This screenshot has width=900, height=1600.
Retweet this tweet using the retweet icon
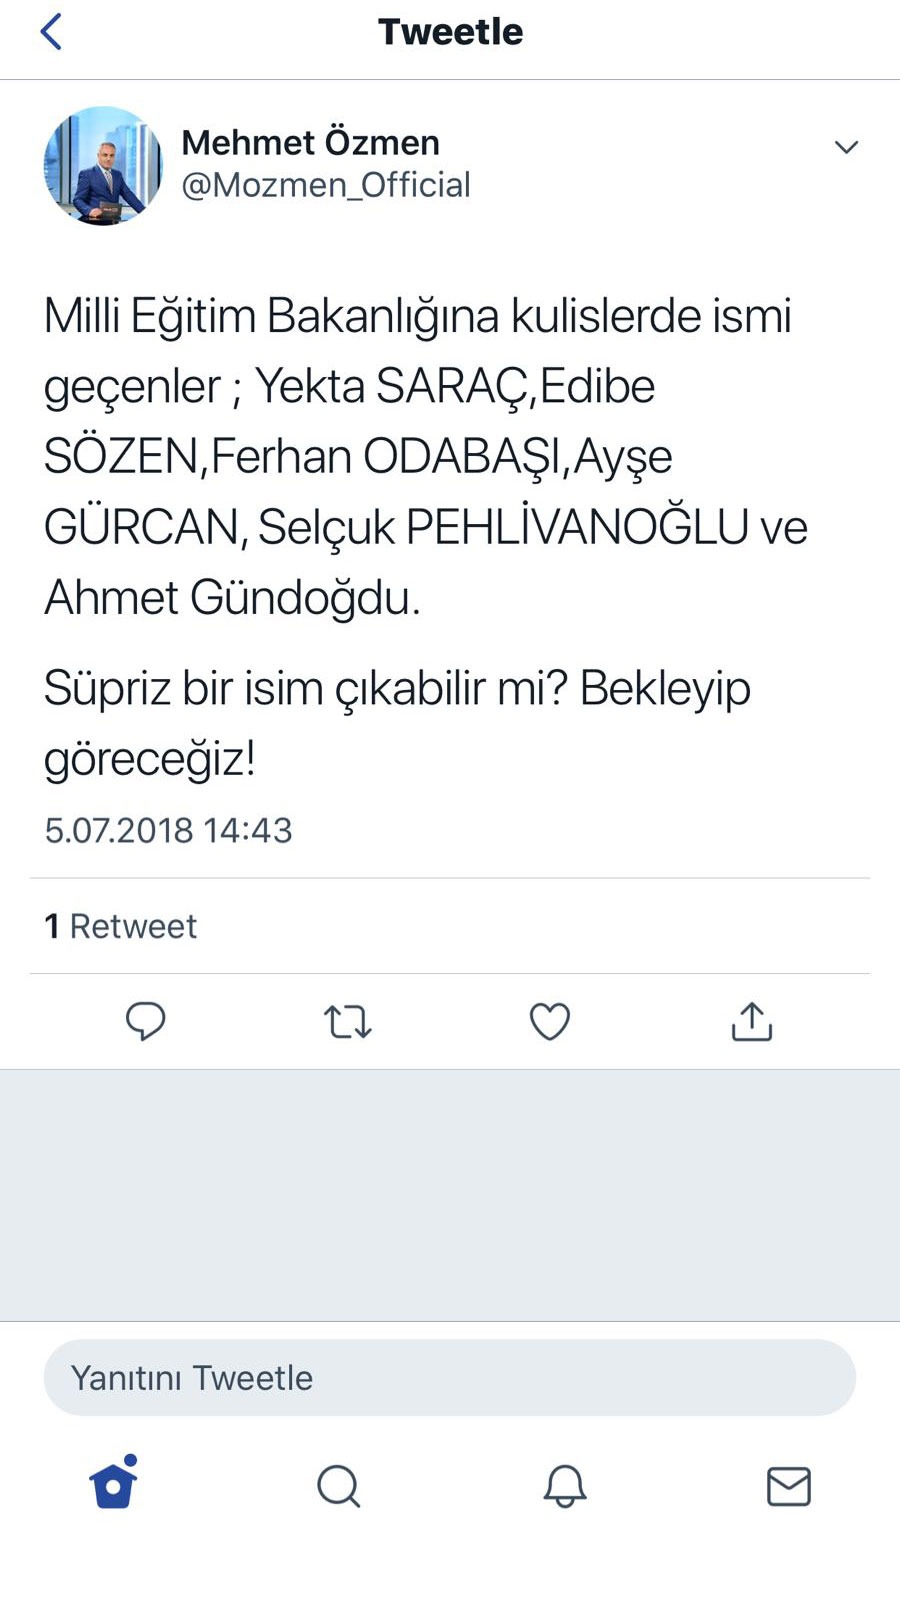pyautogui.click(x=347, y=1021)
